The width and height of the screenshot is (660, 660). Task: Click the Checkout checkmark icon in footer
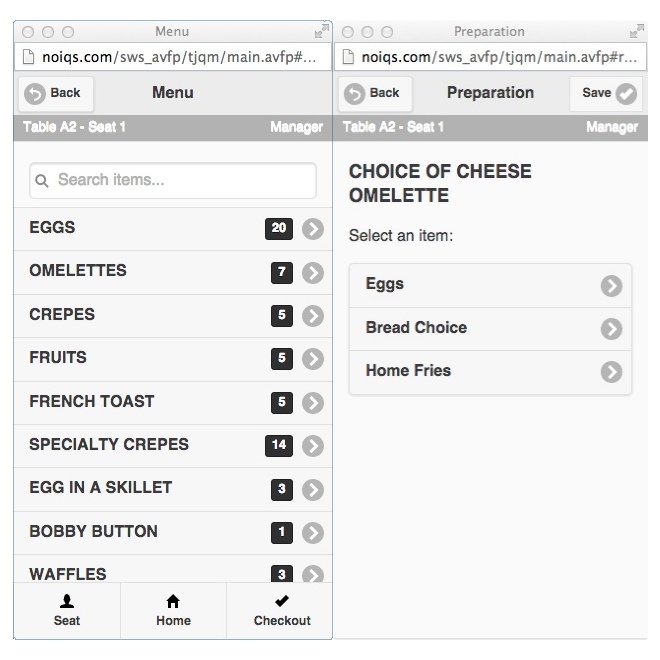point(282,601)
